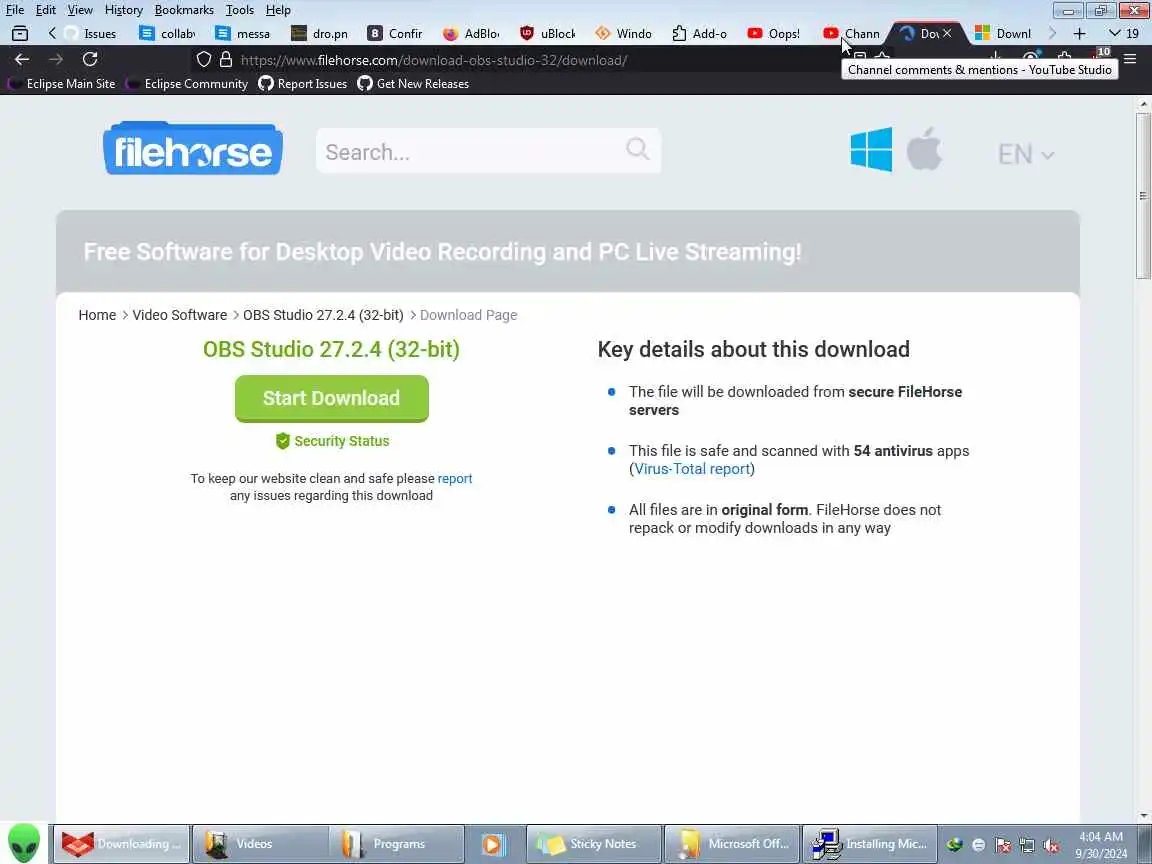Click the taskbar clock 4:04 AM
This screenshot has height=864, width=1152.
(x=1101, y=844)
